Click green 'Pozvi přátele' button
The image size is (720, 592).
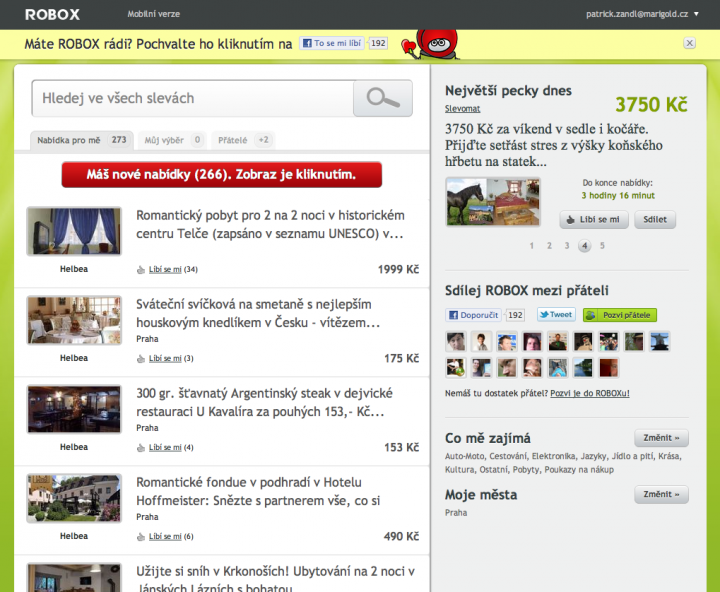click(x=620, y=315)
